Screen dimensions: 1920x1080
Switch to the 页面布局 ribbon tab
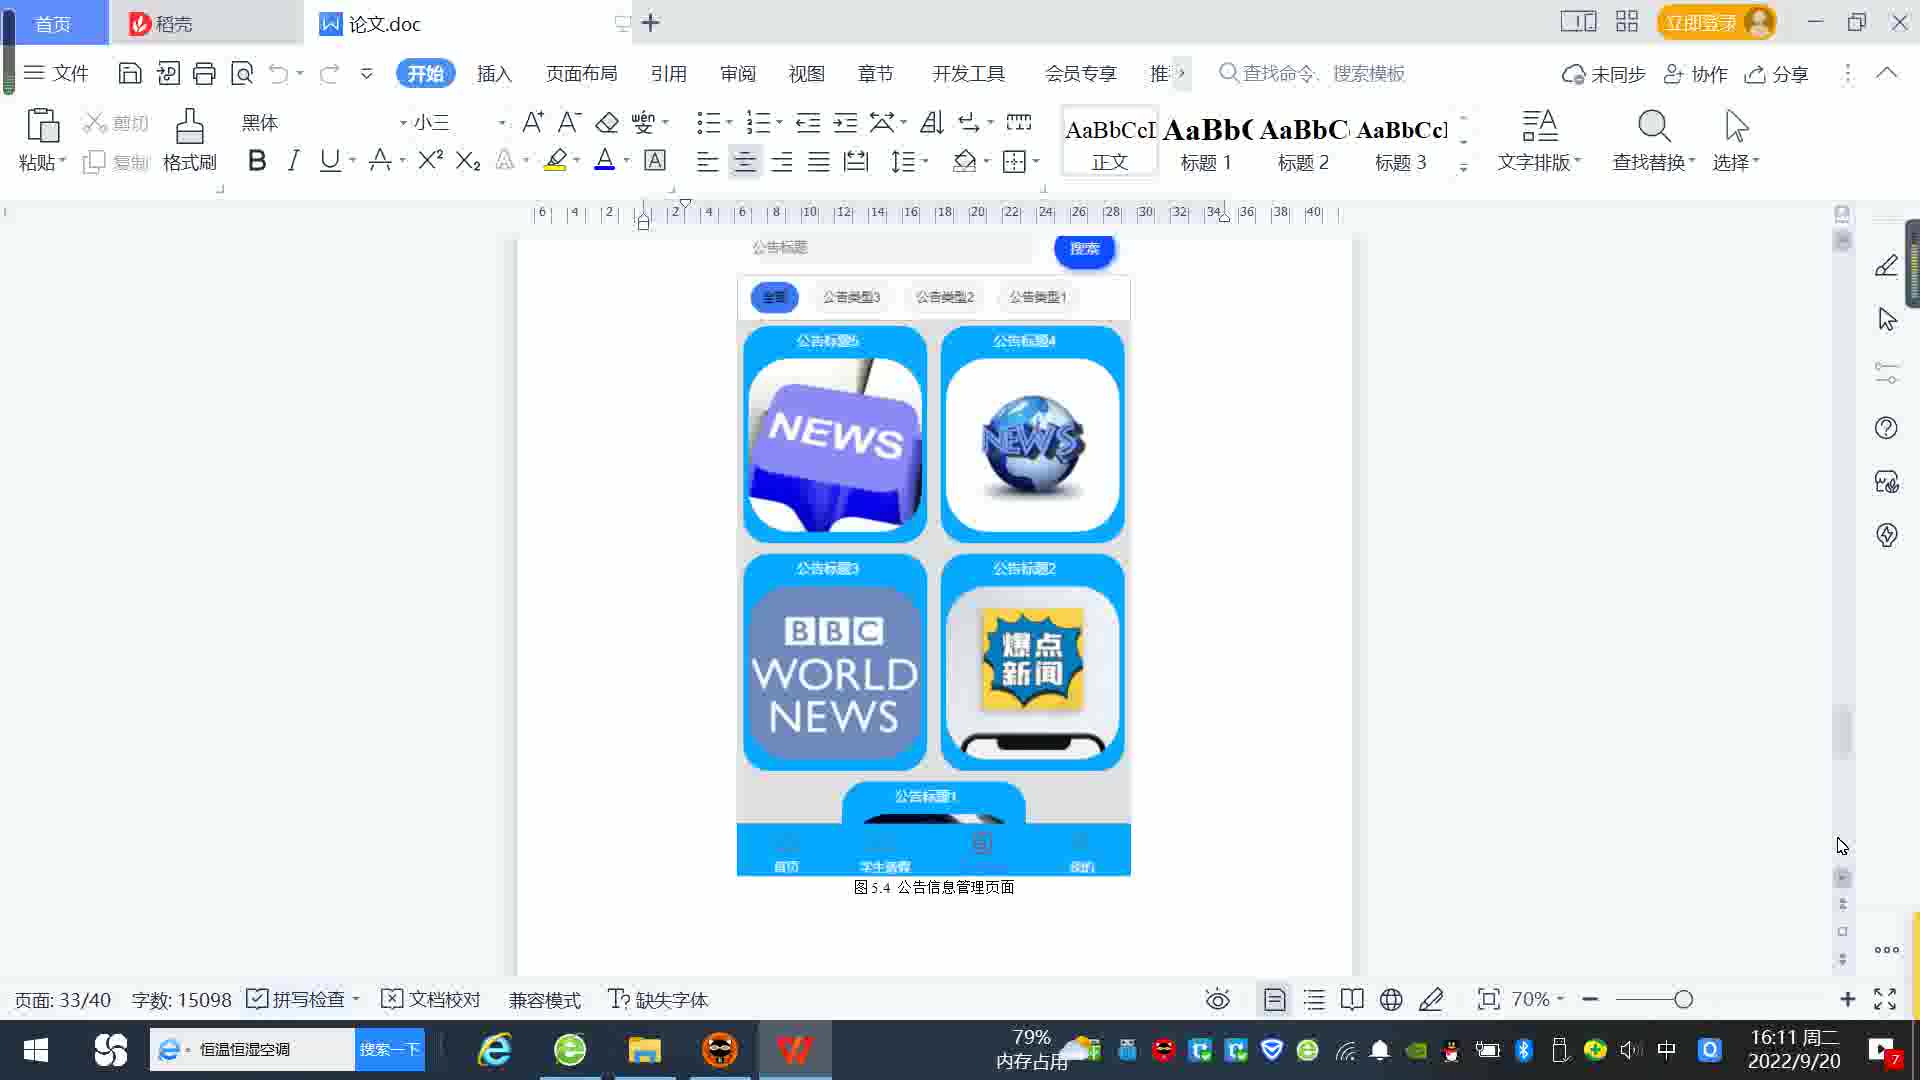pyautogui.click(x=581, y=74)
